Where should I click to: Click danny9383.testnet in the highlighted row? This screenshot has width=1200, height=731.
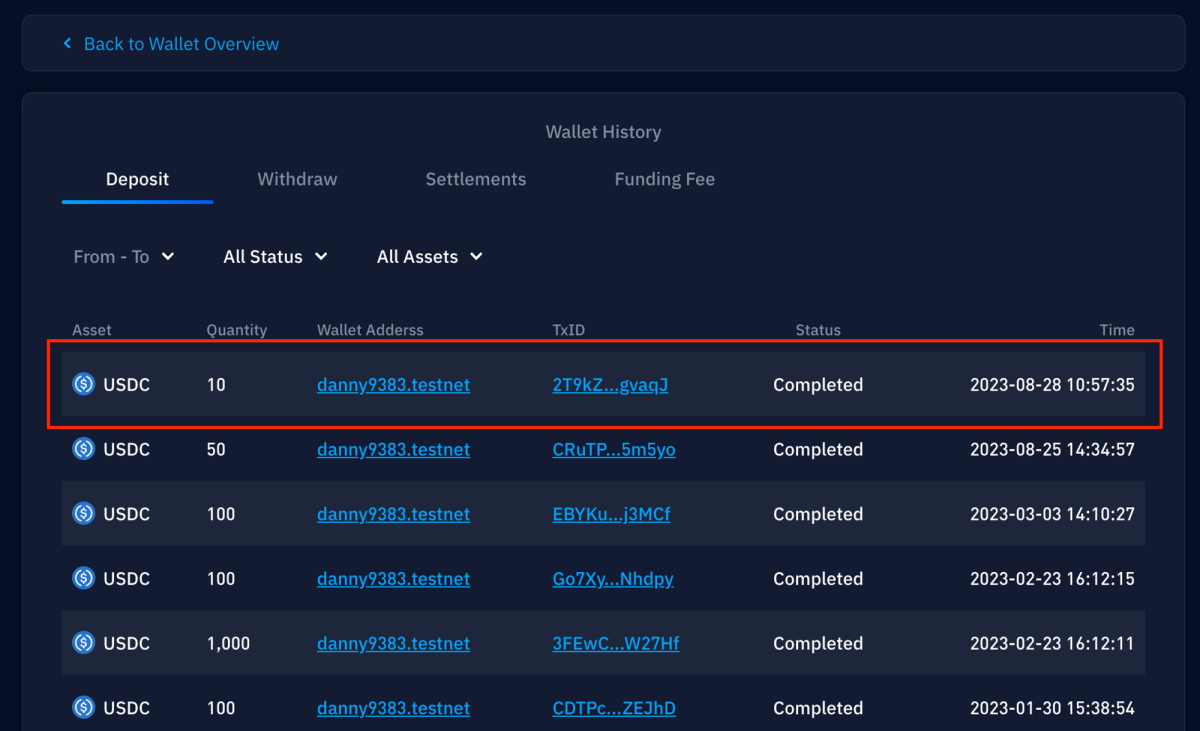[x=393, y=384]
